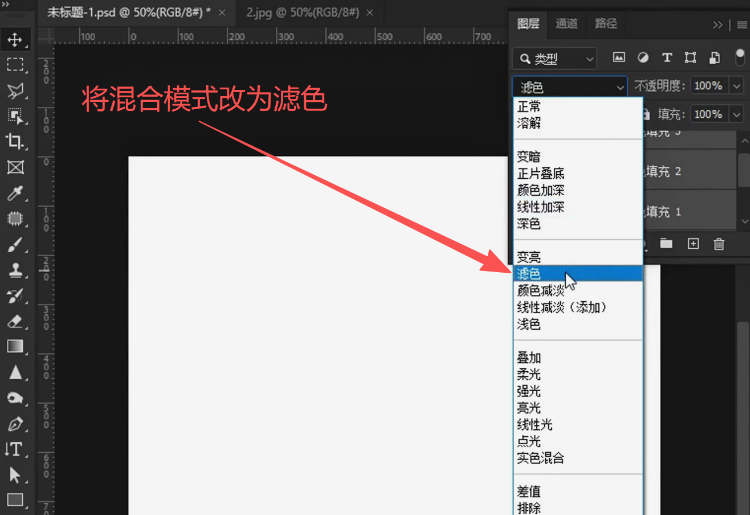Choose 实色混合 blend mode
Screen dimensions: 750x515
tap(578, 458)
